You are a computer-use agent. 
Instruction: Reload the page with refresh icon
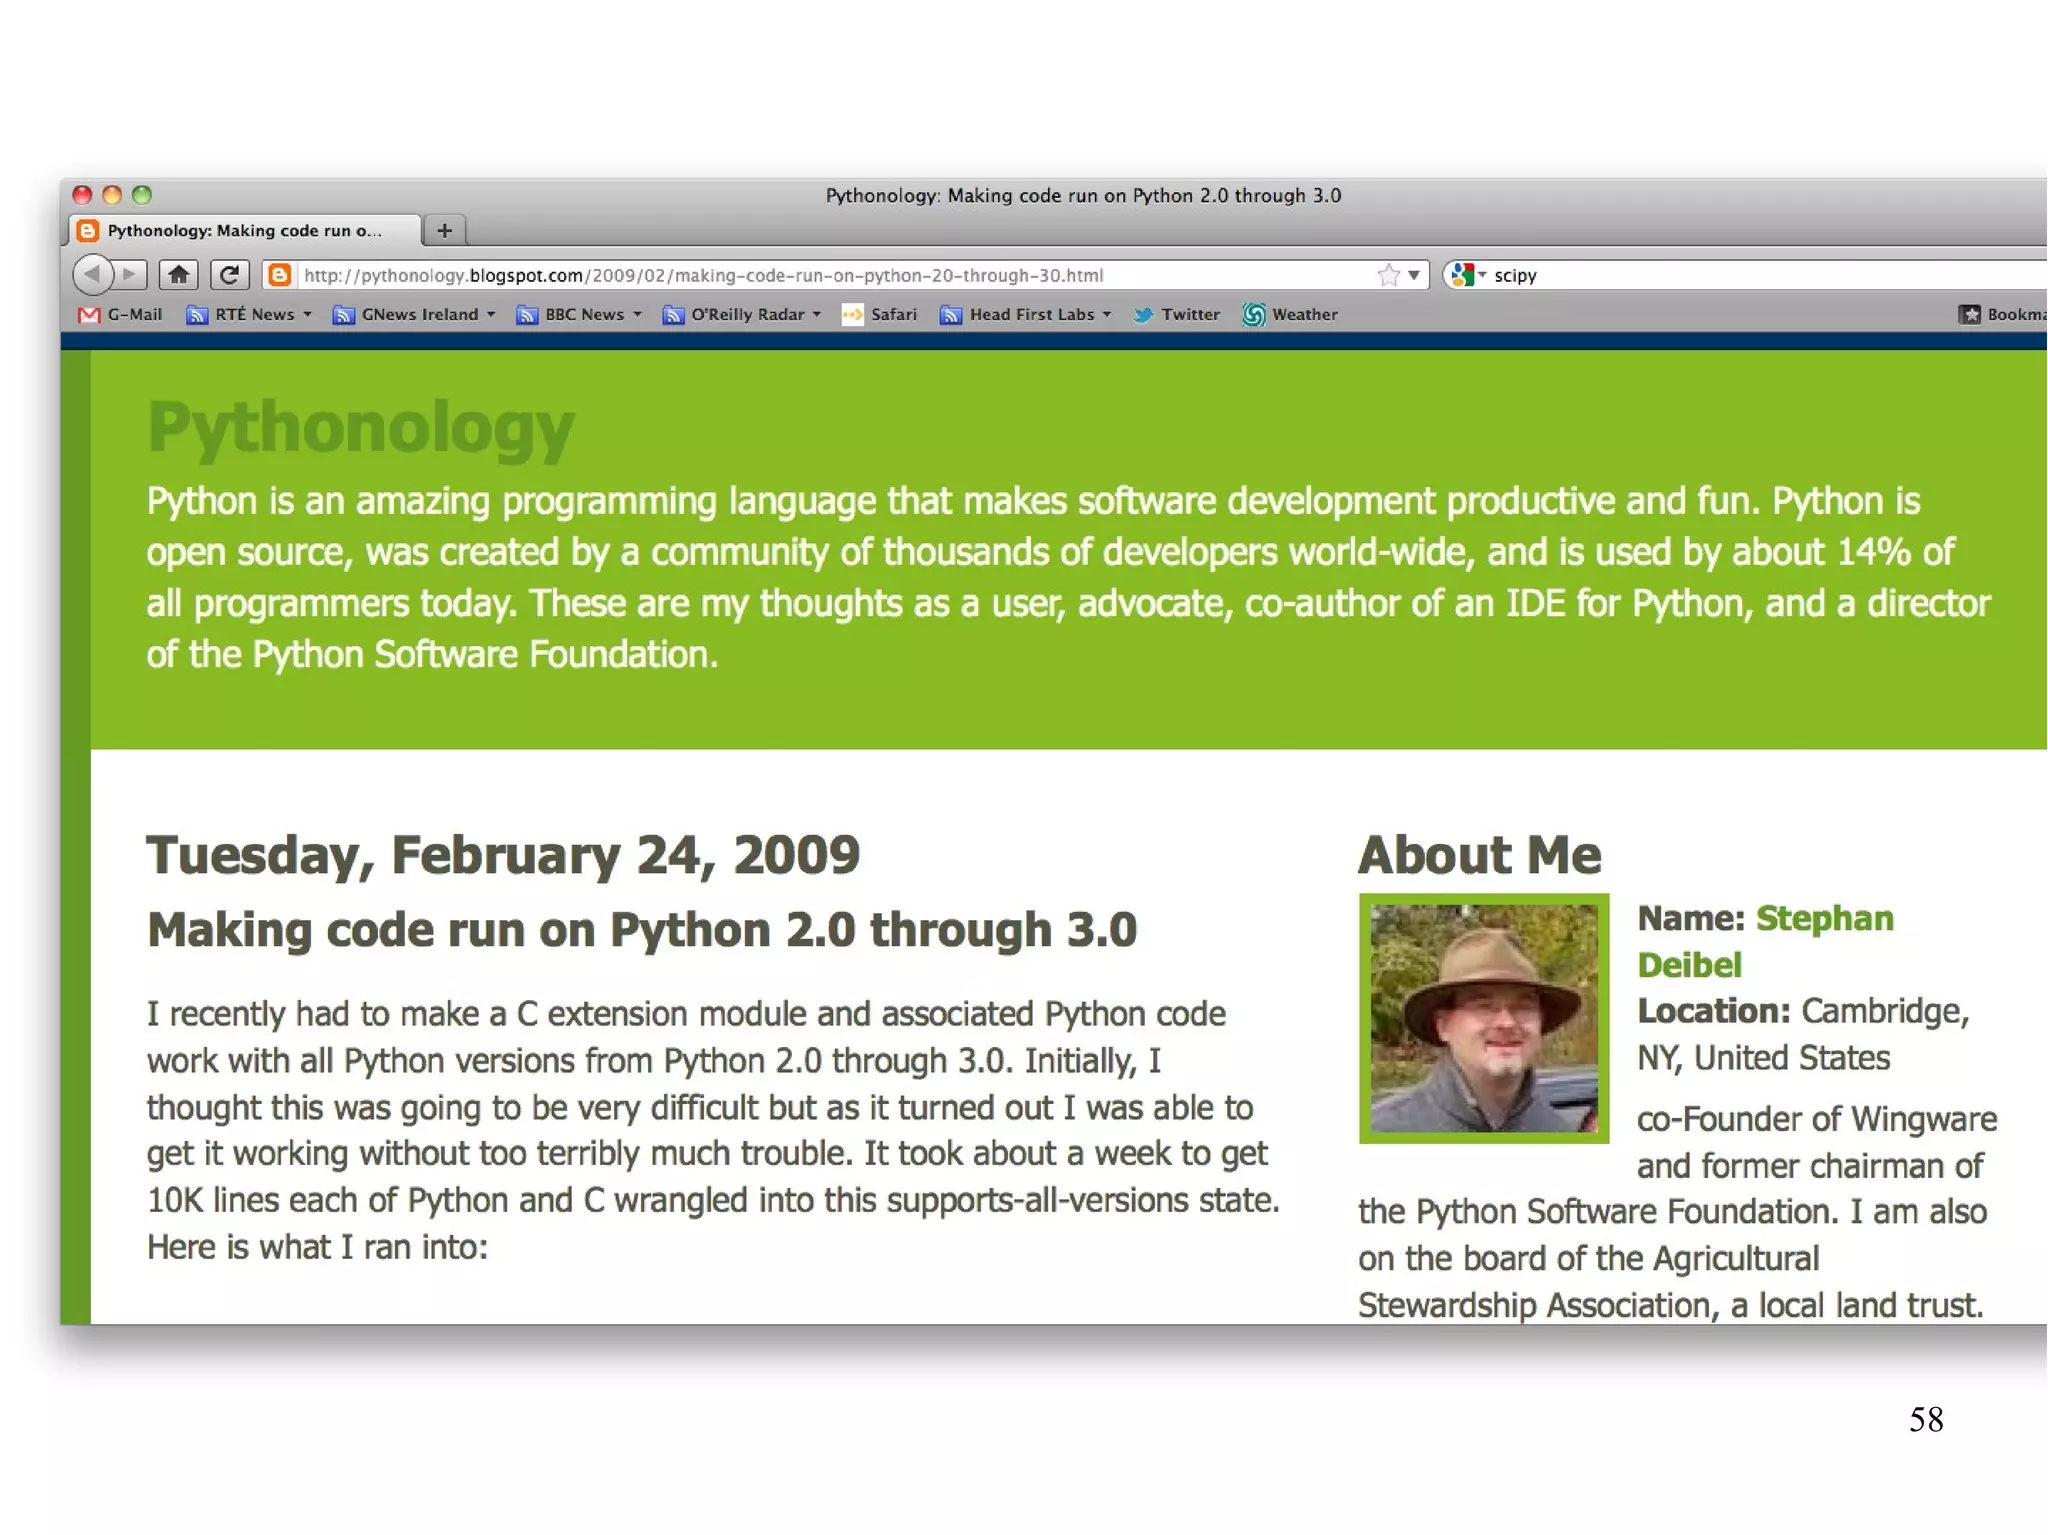[229, 274]
